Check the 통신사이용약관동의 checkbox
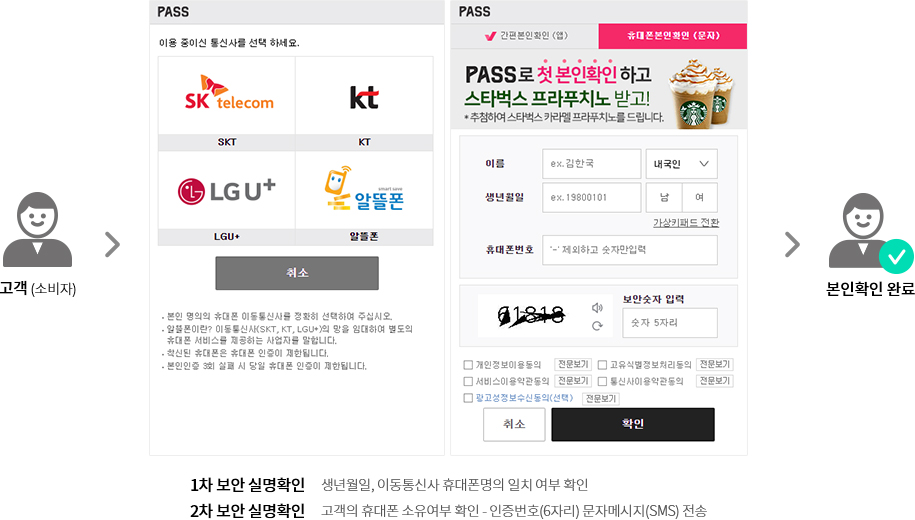Image resolution: width=915 pixels, height=520 pixels. pyautogui.click(x=603, y=381)
